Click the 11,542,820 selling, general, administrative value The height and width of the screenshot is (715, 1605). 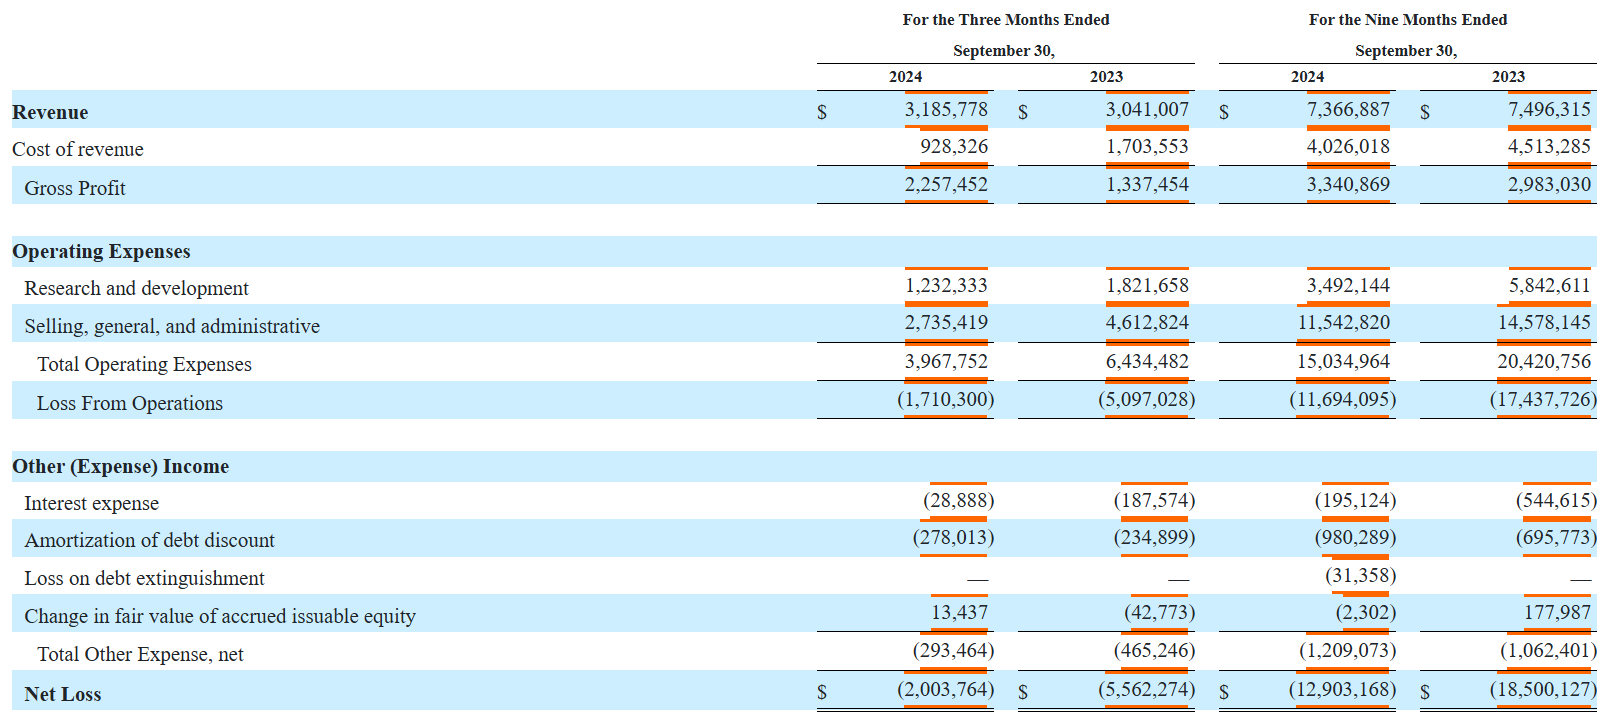point(1343,323)
